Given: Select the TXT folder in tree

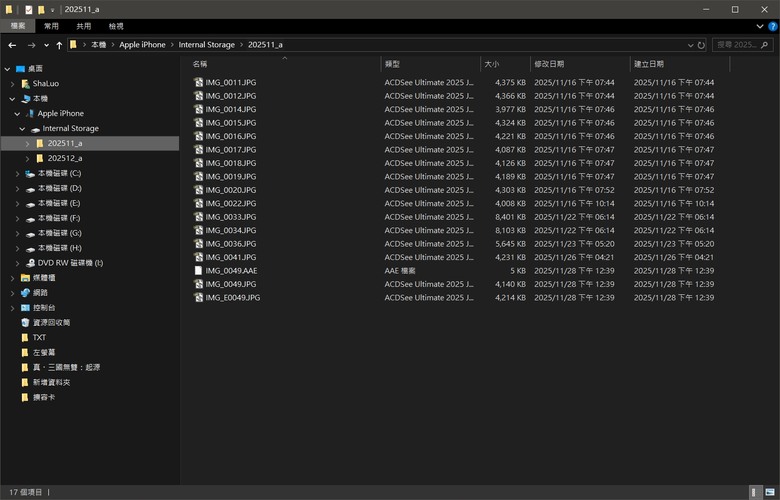Looking at the screenshot, I should pos(39,337).
